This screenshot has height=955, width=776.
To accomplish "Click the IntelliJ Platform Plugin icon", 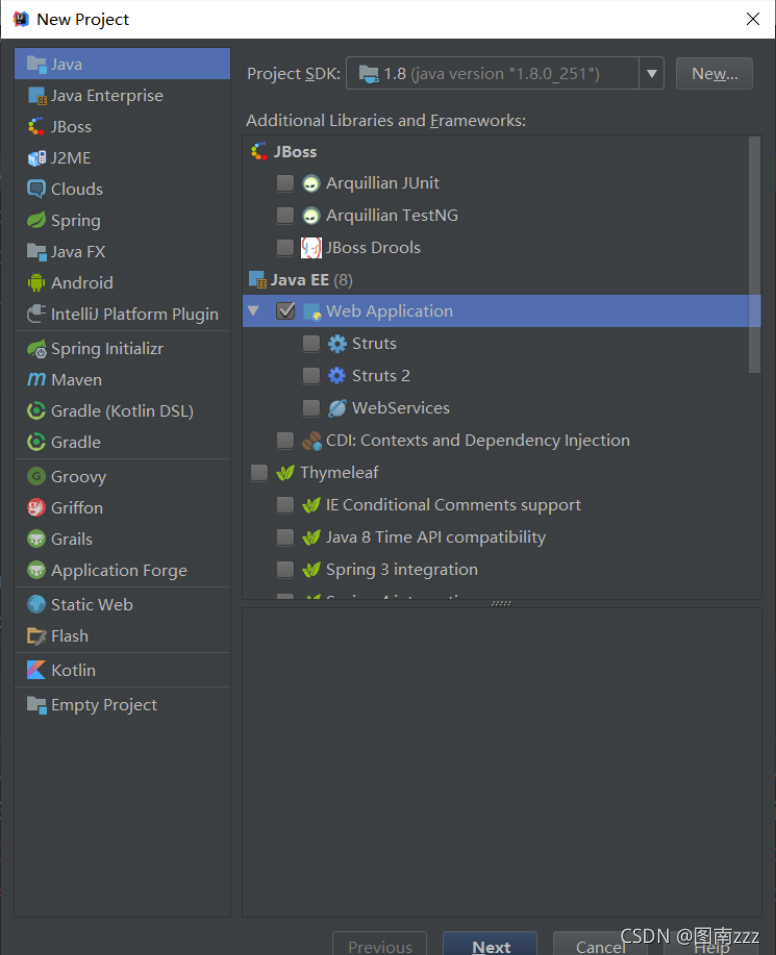I will coord(37,314).
